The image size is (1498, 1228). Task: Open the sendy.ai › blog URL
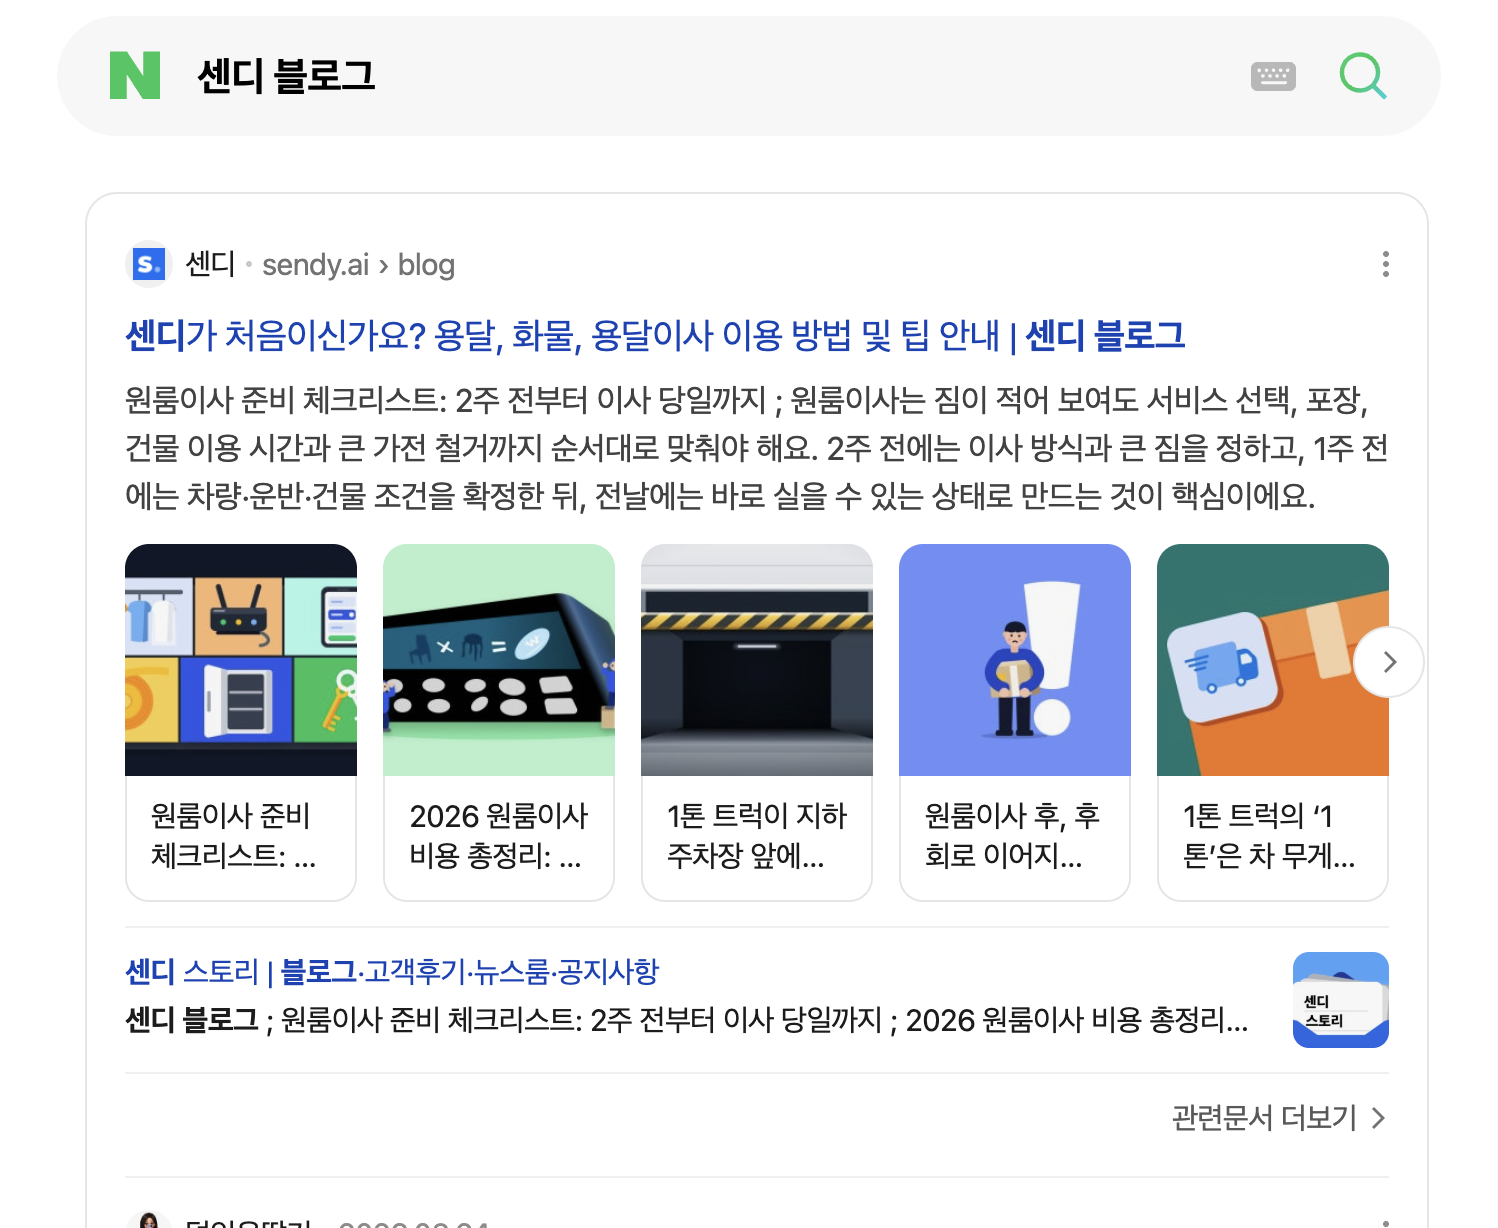click(358, 265)
